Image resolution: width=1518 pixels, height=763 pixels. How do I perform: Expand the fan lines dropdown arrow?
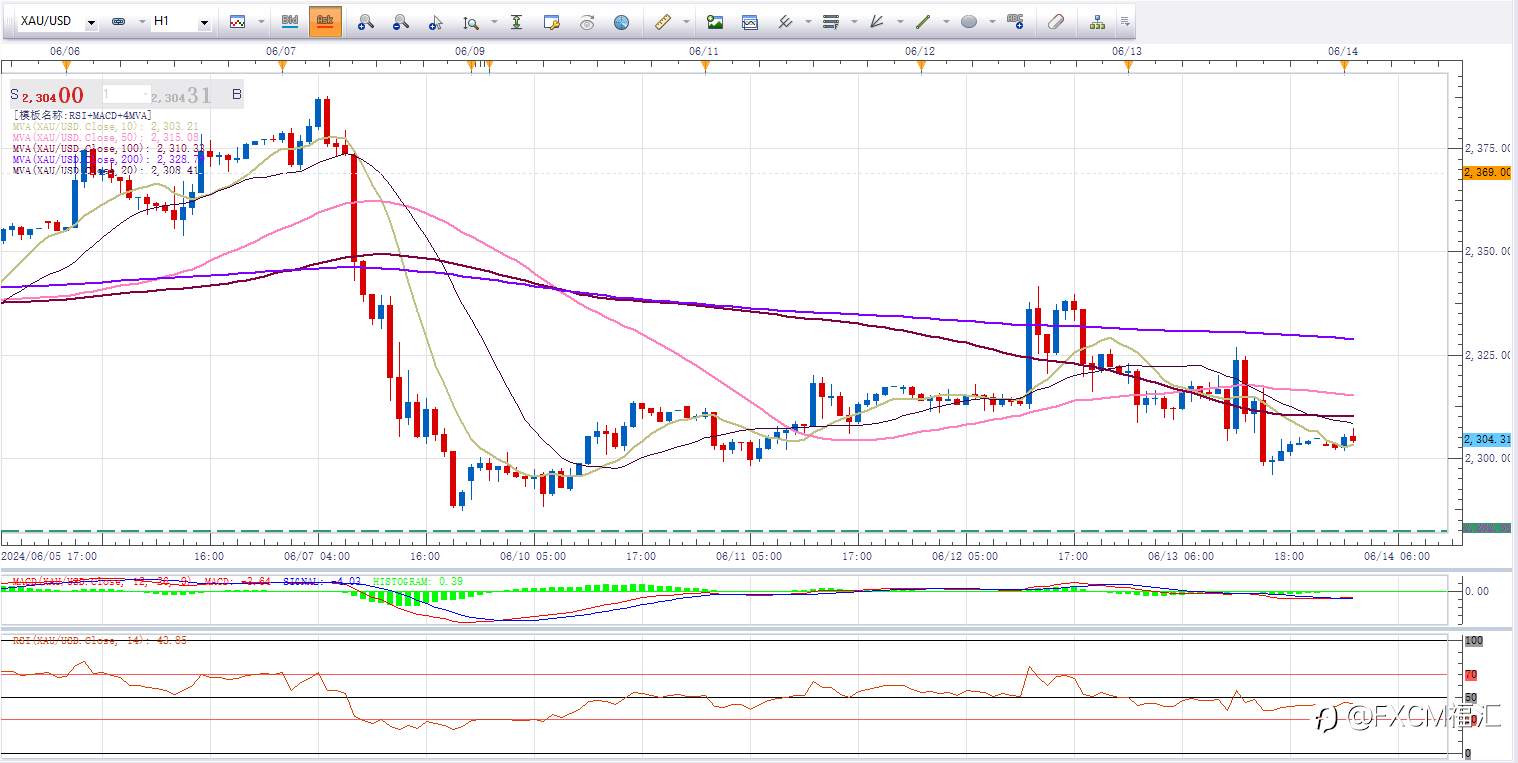coord(901,21)
